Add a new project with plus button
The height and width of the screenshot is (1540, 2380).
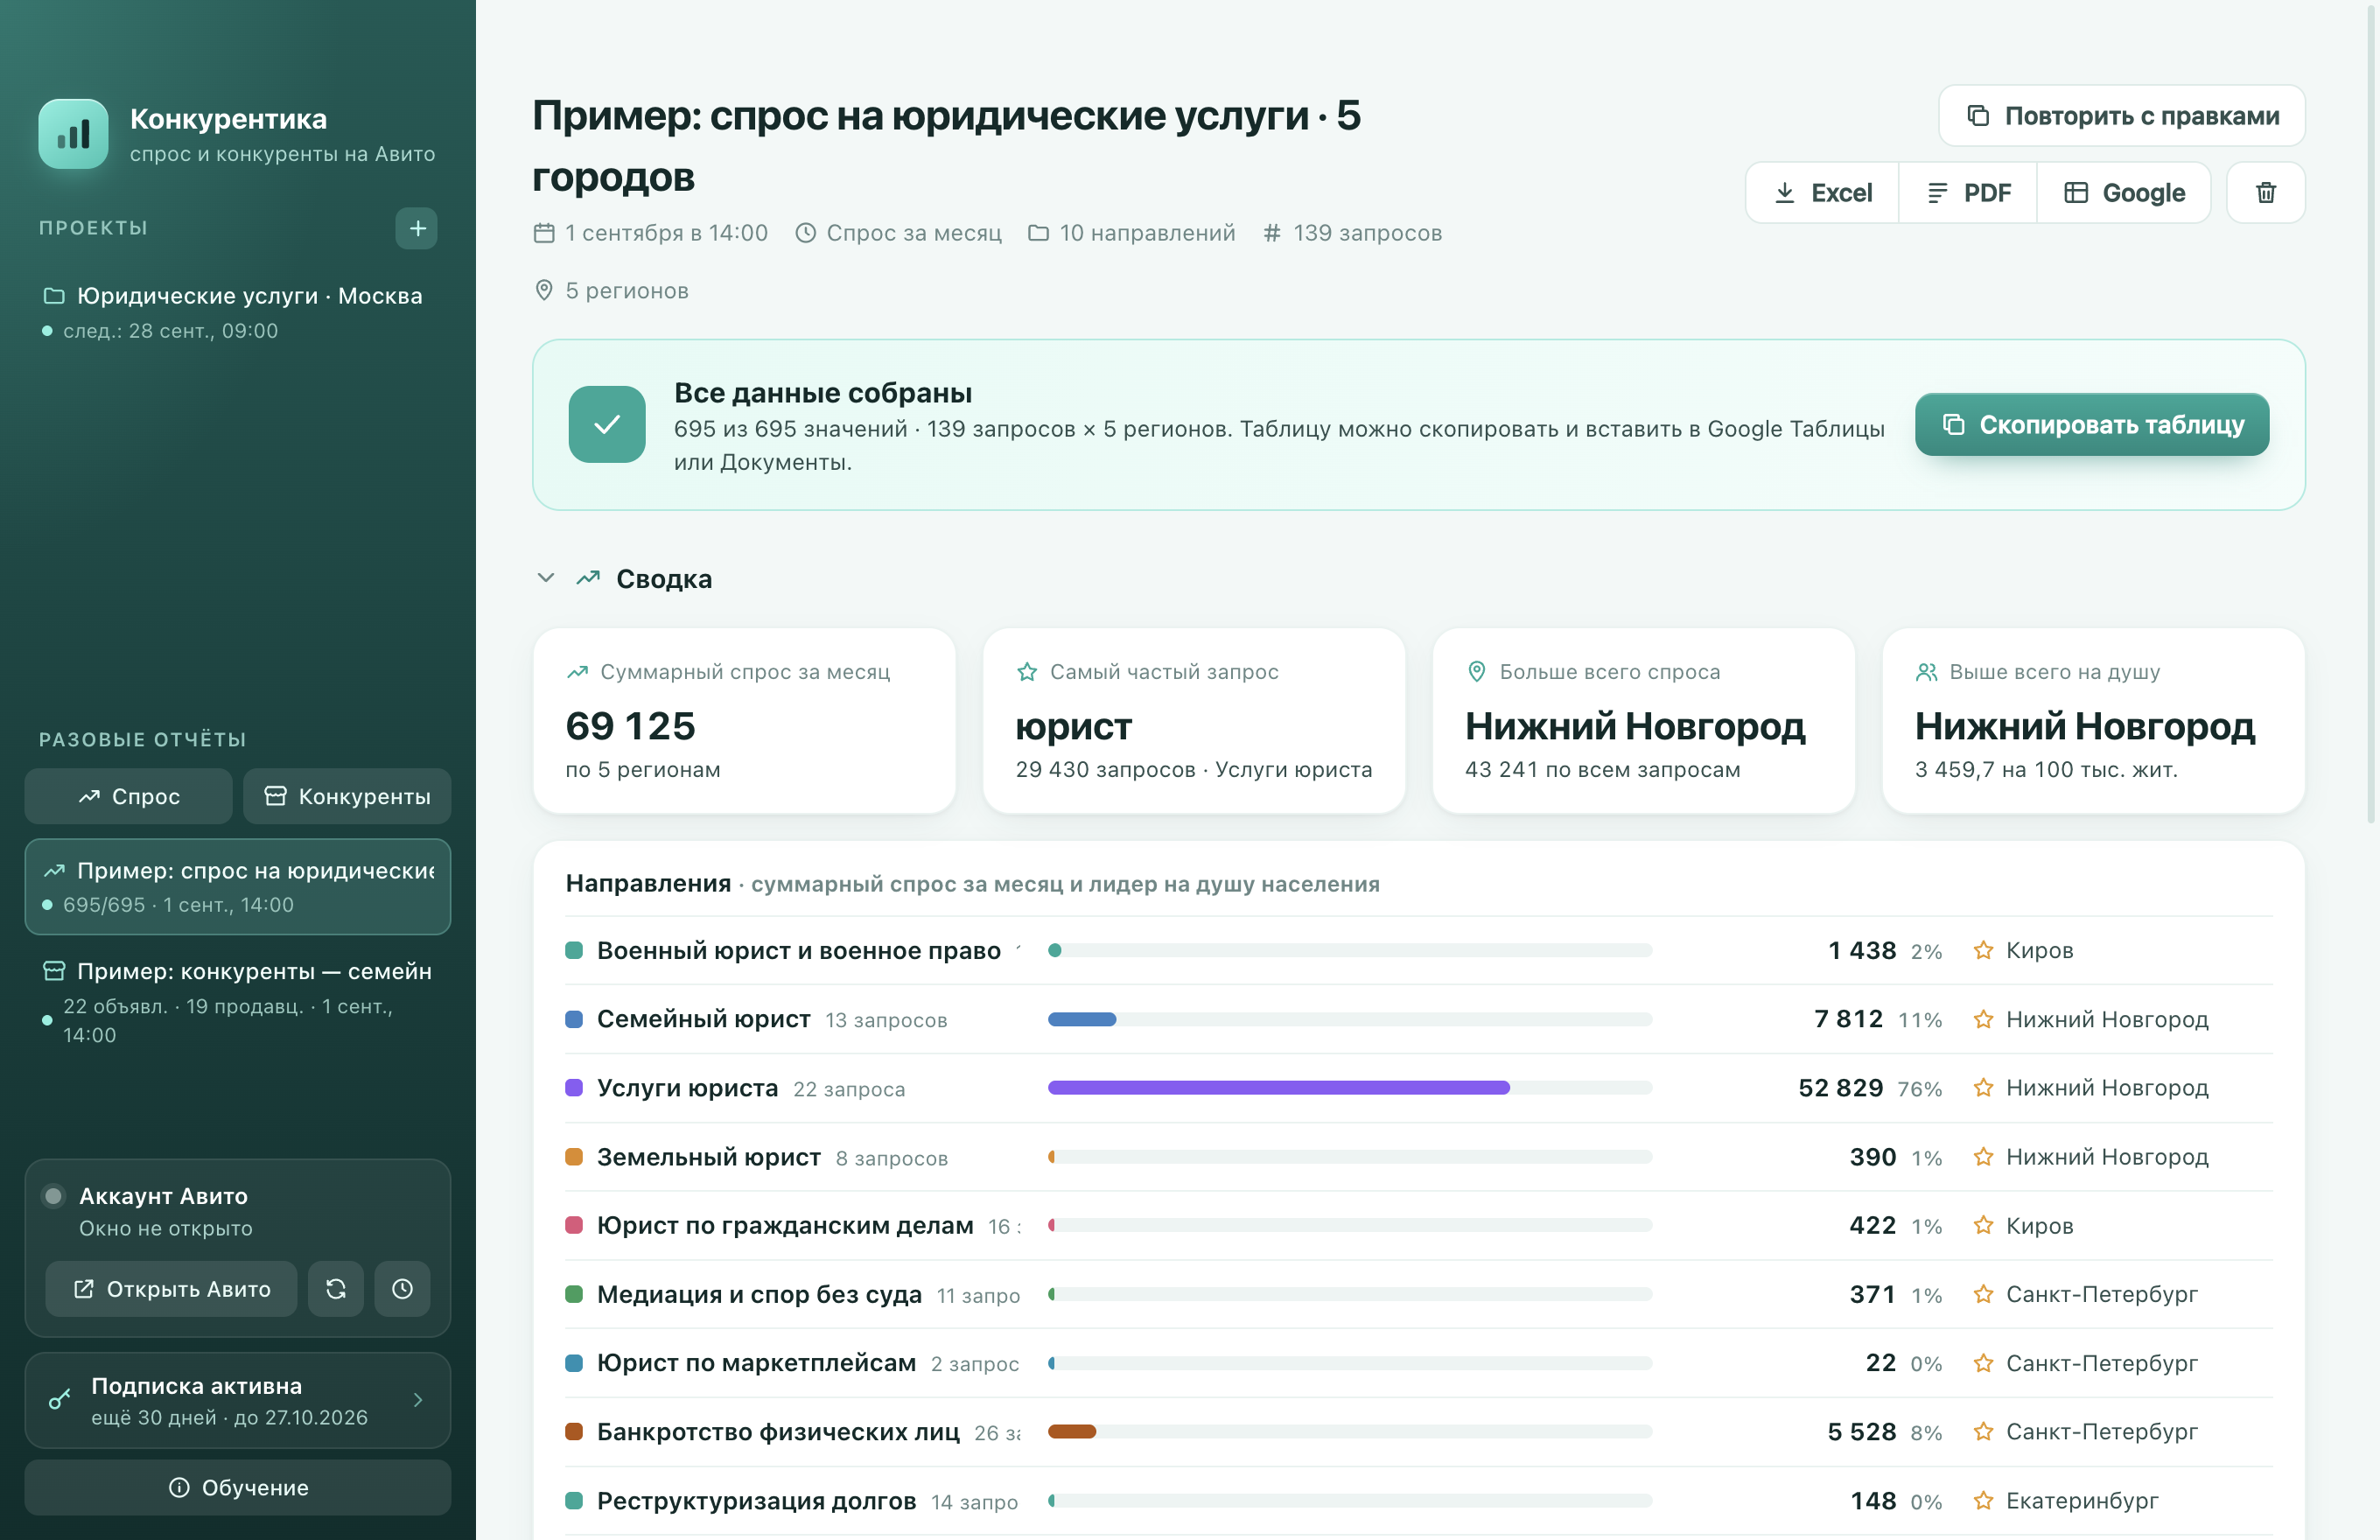(x=417, y=228)
